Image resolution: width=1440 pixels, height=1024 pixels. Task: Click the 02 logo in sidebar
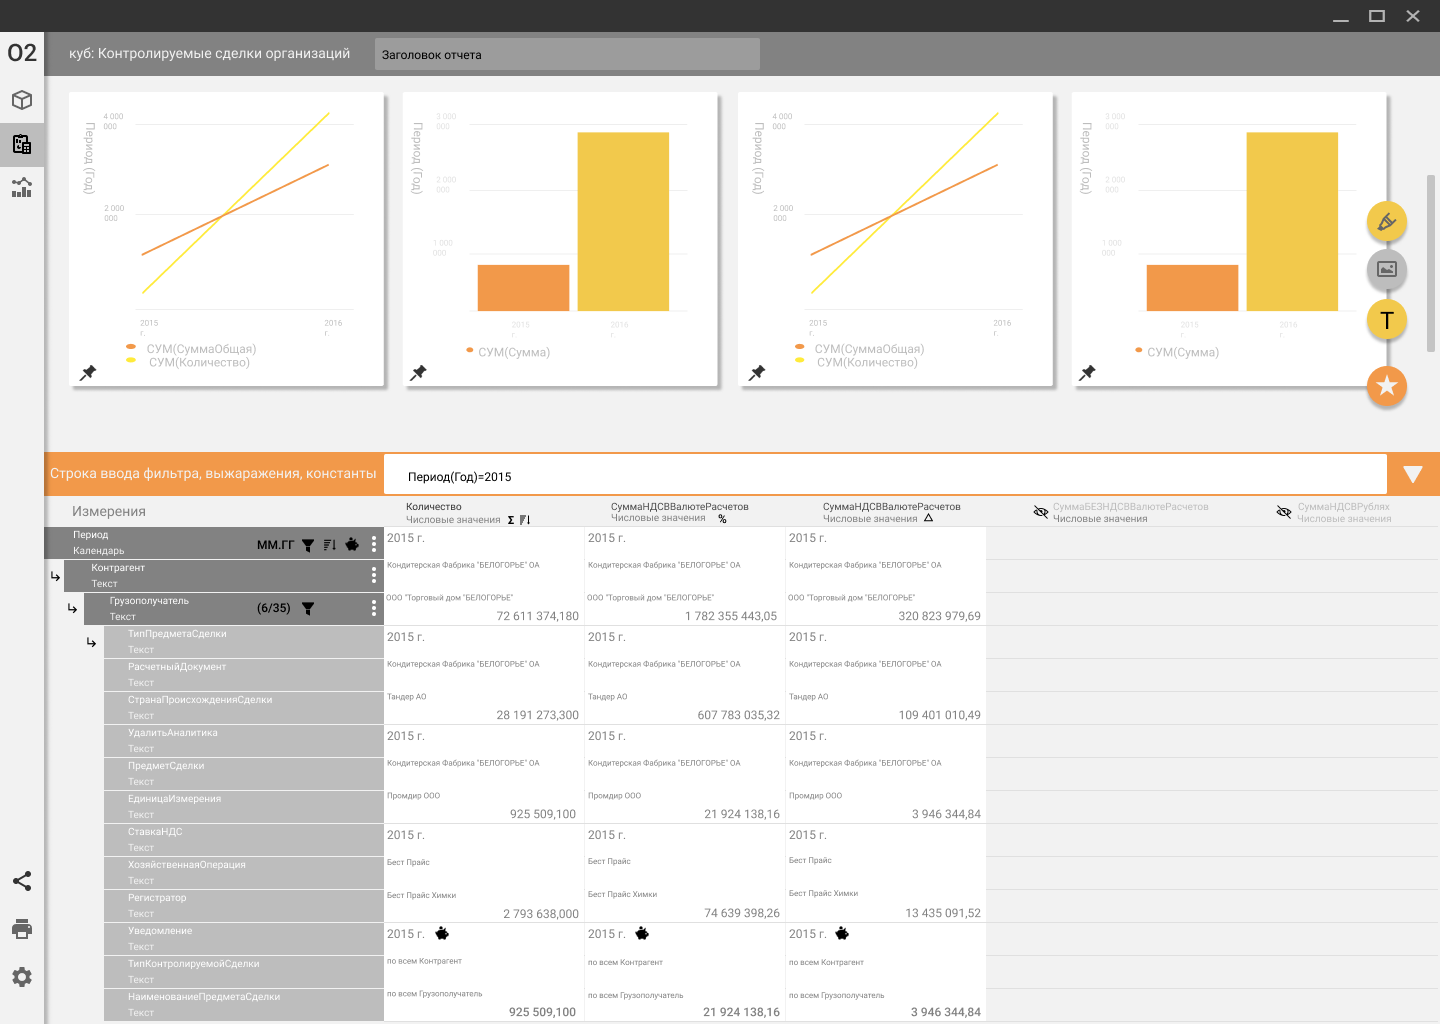coord(22,53)
